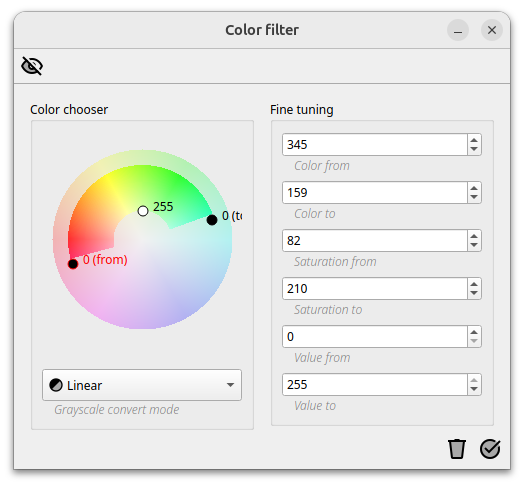
Task: Click the Saturation from input field
Action: [375, 241]
